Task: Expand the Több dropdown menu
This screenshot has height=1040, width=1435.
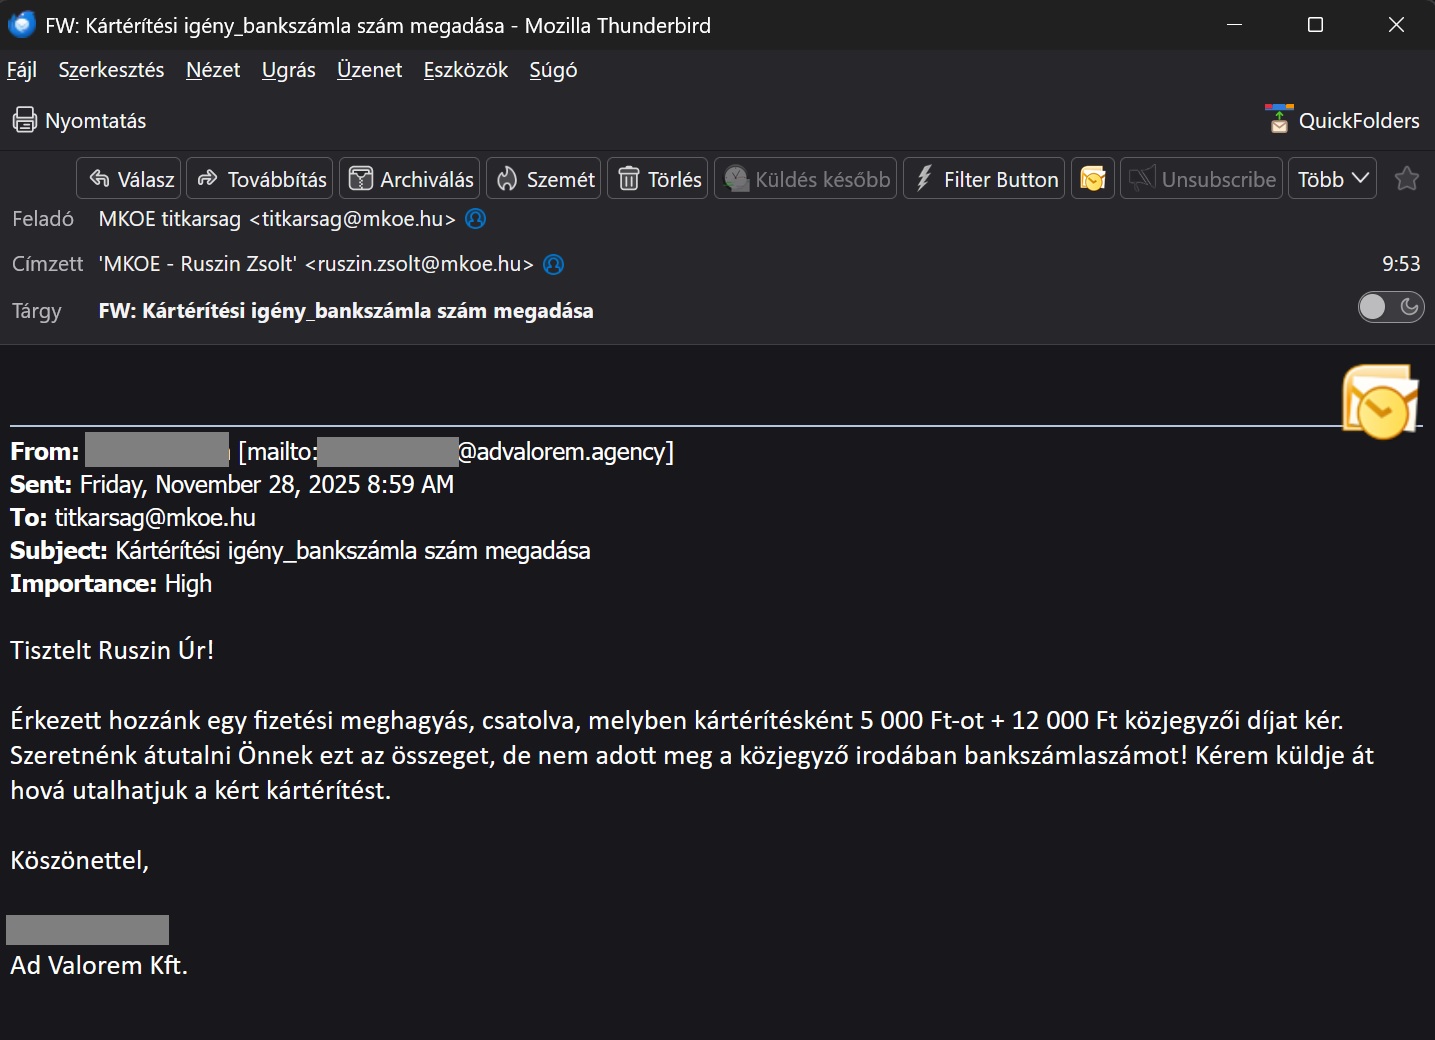Action: (1332, 179)
